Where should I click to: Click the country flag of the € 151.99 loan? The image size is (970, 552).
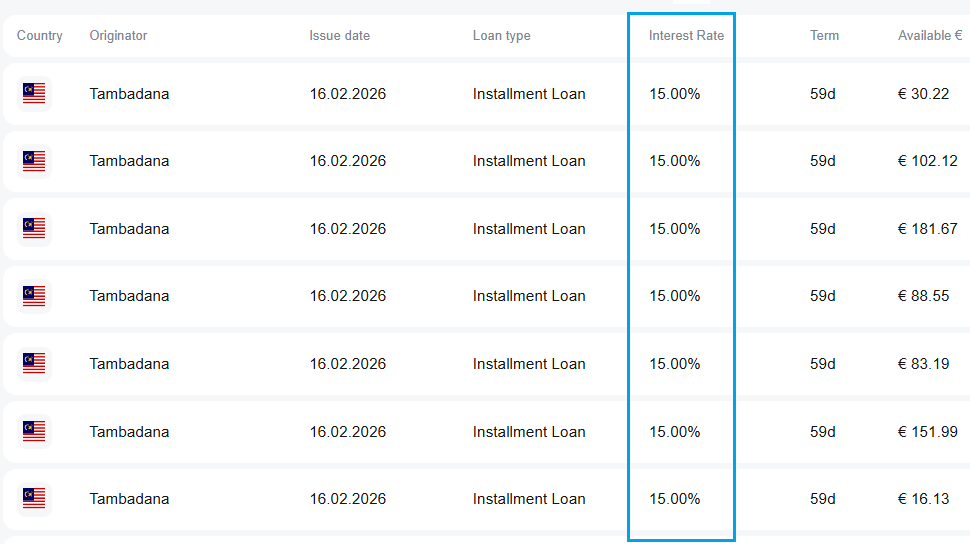[34, 432]
